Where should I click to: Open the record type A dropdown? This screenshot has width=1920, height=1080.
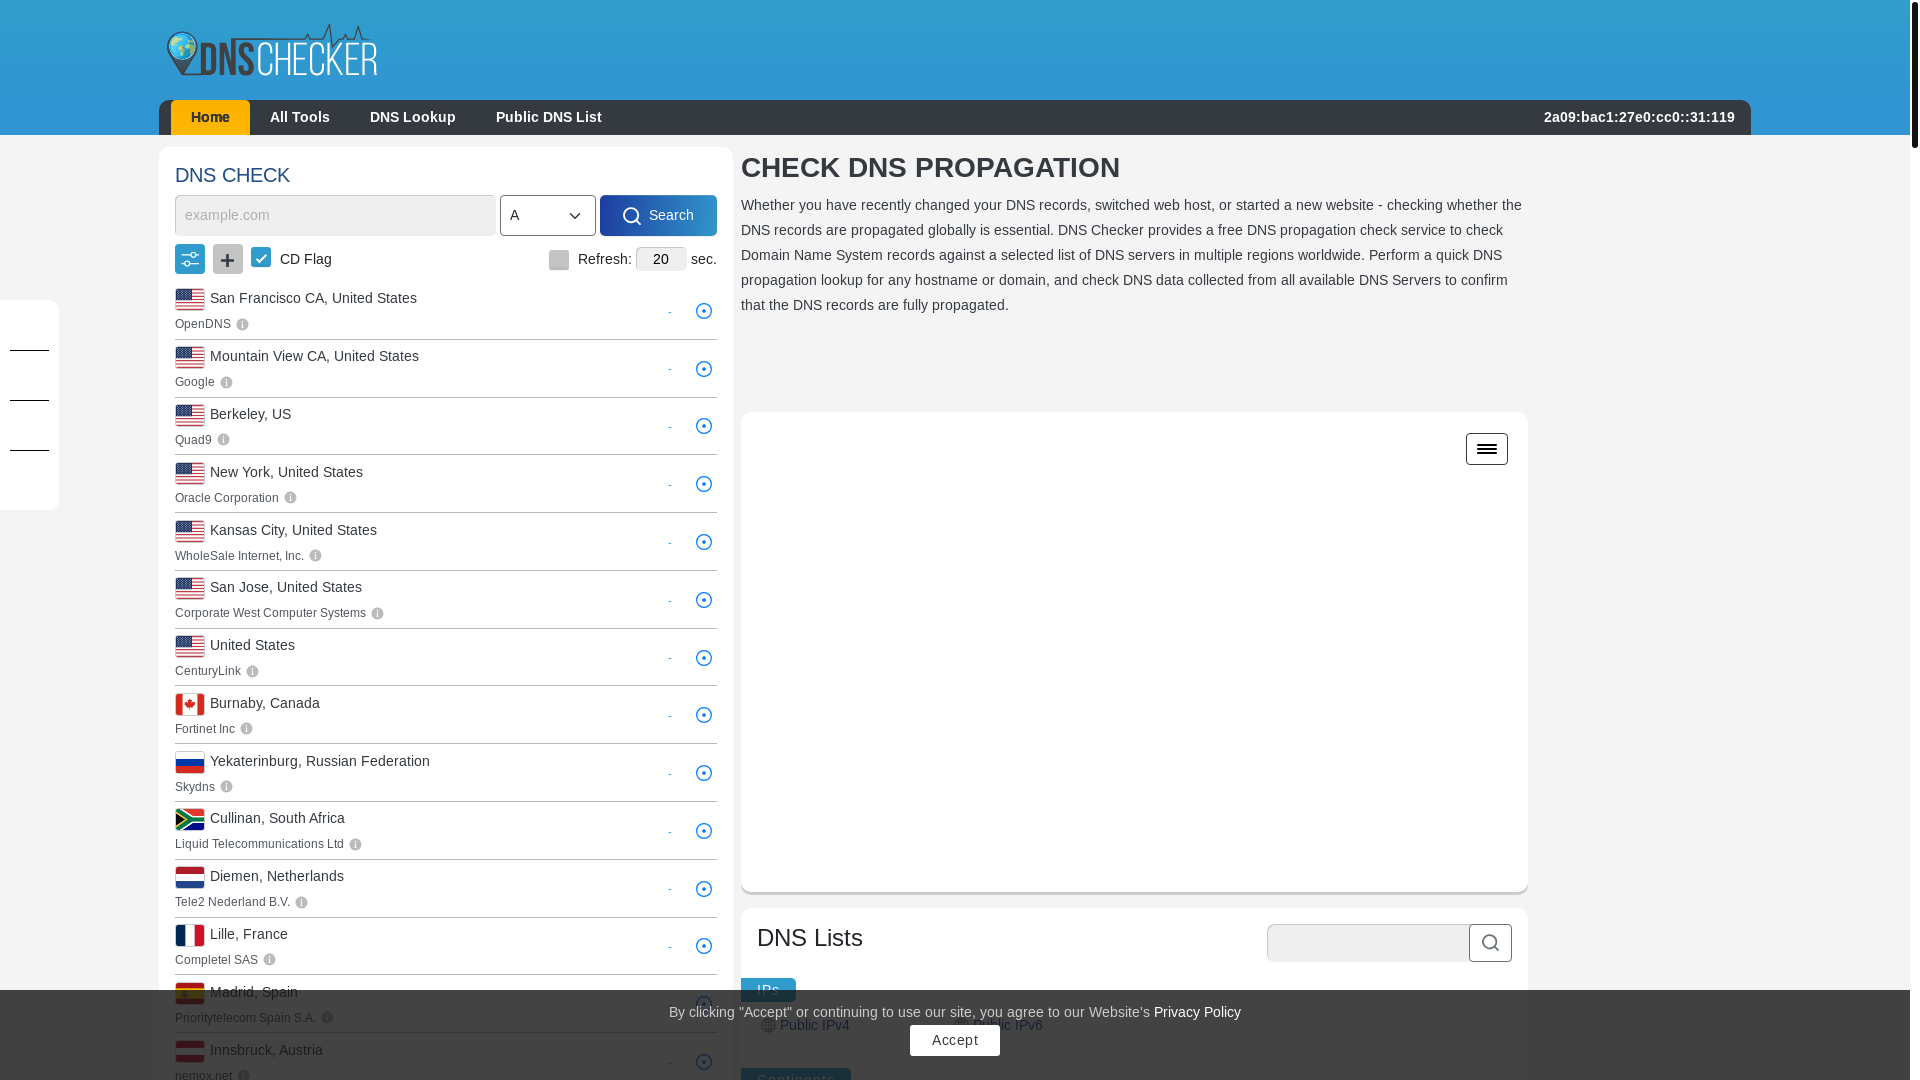[548, 216]
